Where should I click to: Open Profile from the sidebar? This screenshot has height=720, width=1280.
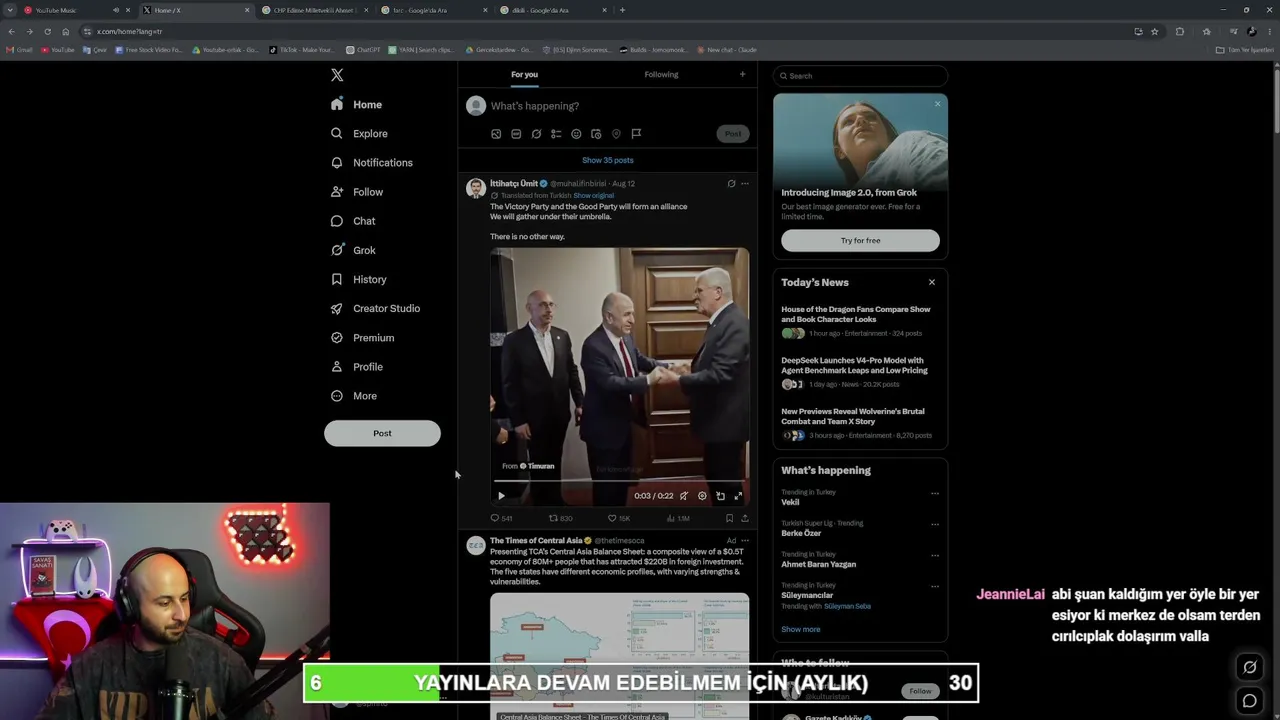click(x=357, y=367)
